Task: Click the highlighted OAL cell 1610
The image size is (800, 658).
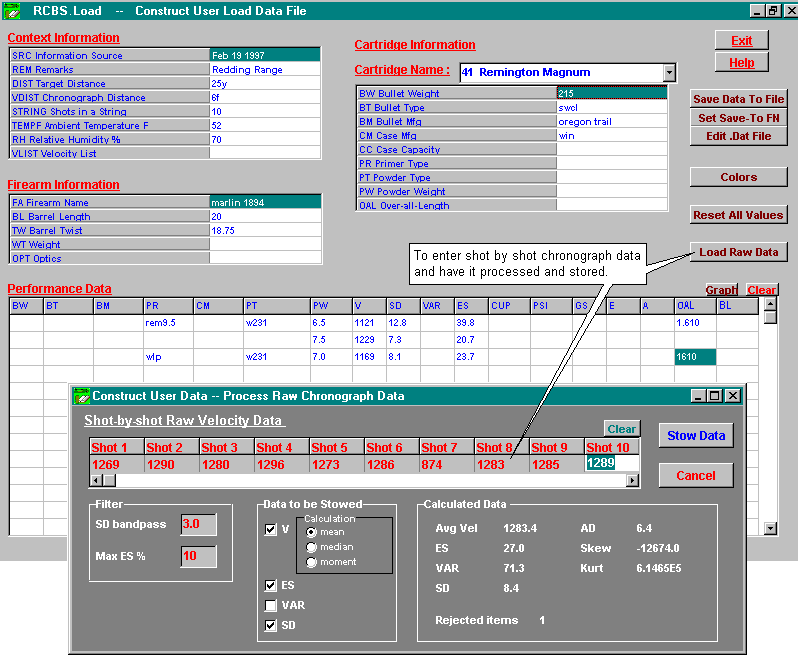Action: pyautogui.click(x=695, y=357)
